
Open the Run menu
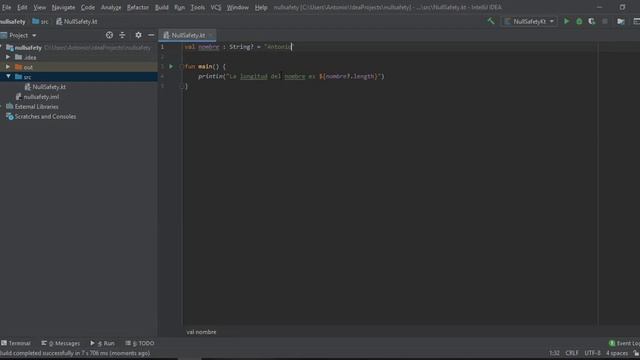(x=179, y=7)
